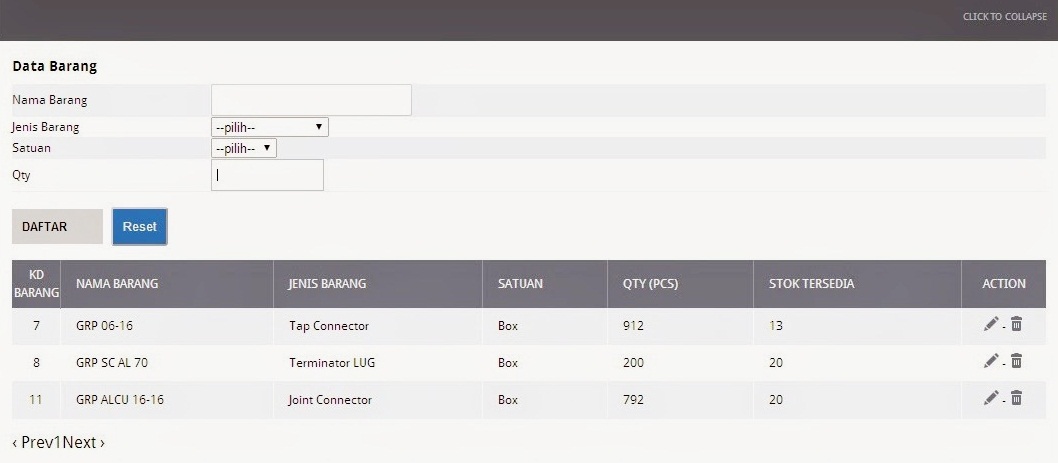1058x463 pixels.
Task: Click the code cell 8
Action: click(36, 363)
